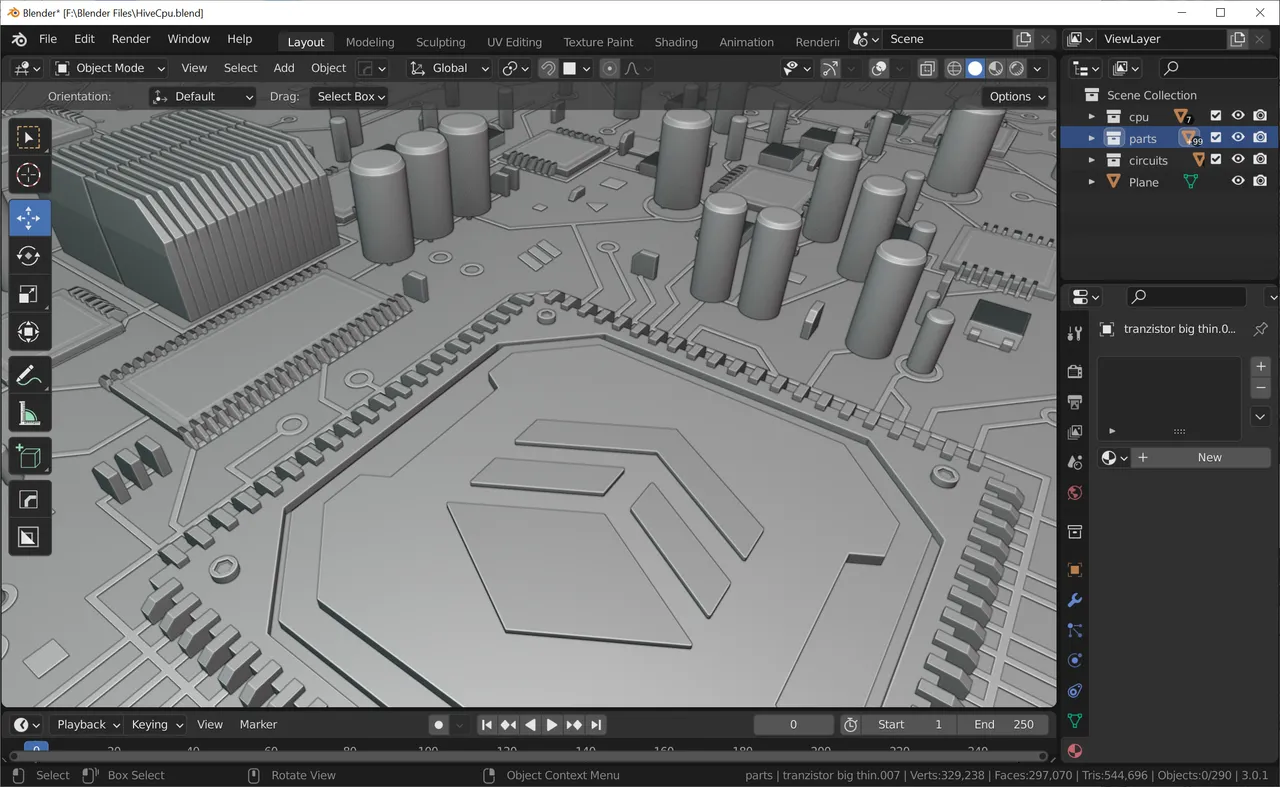Open the File menu
This screenshot has width=1280, height=787.
pos(48,39)
